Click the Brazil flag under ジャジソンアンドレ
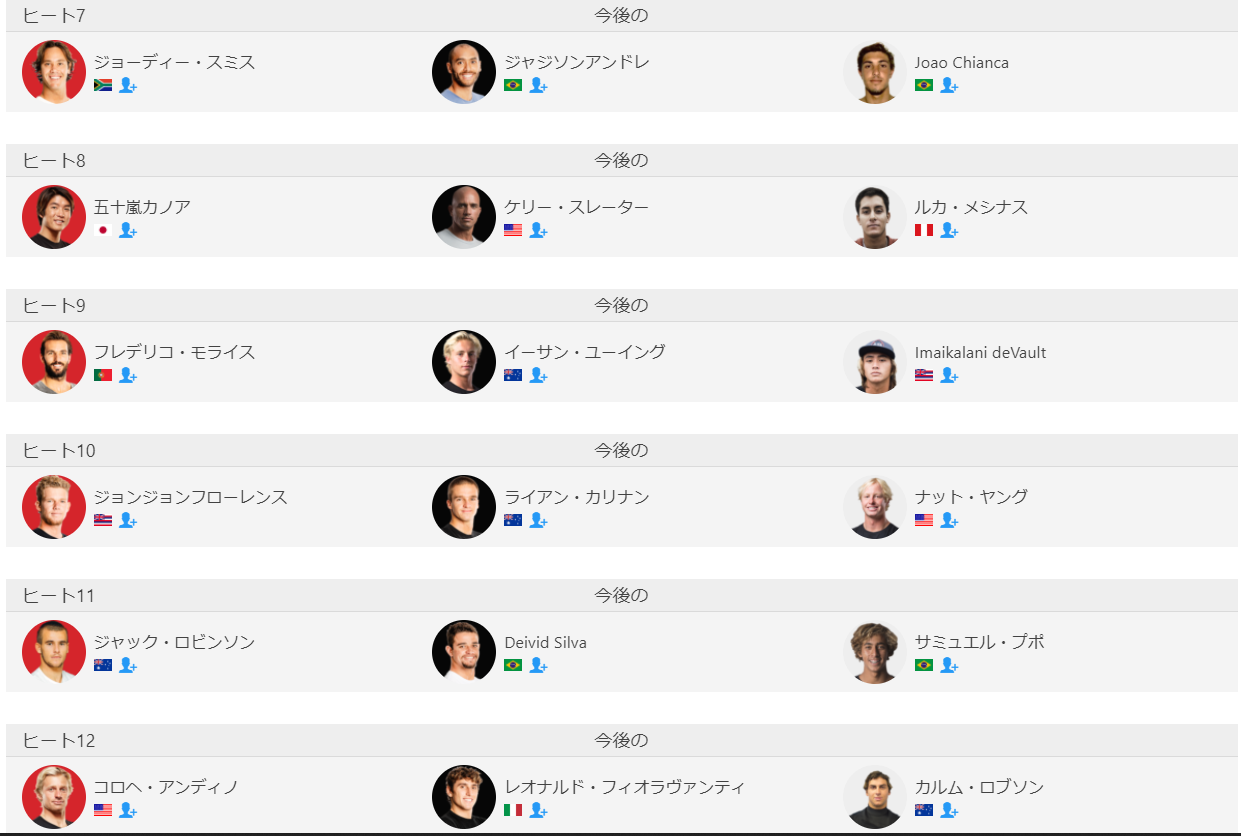The width and height of the screenshot is (1241, 836). (513, 86)
